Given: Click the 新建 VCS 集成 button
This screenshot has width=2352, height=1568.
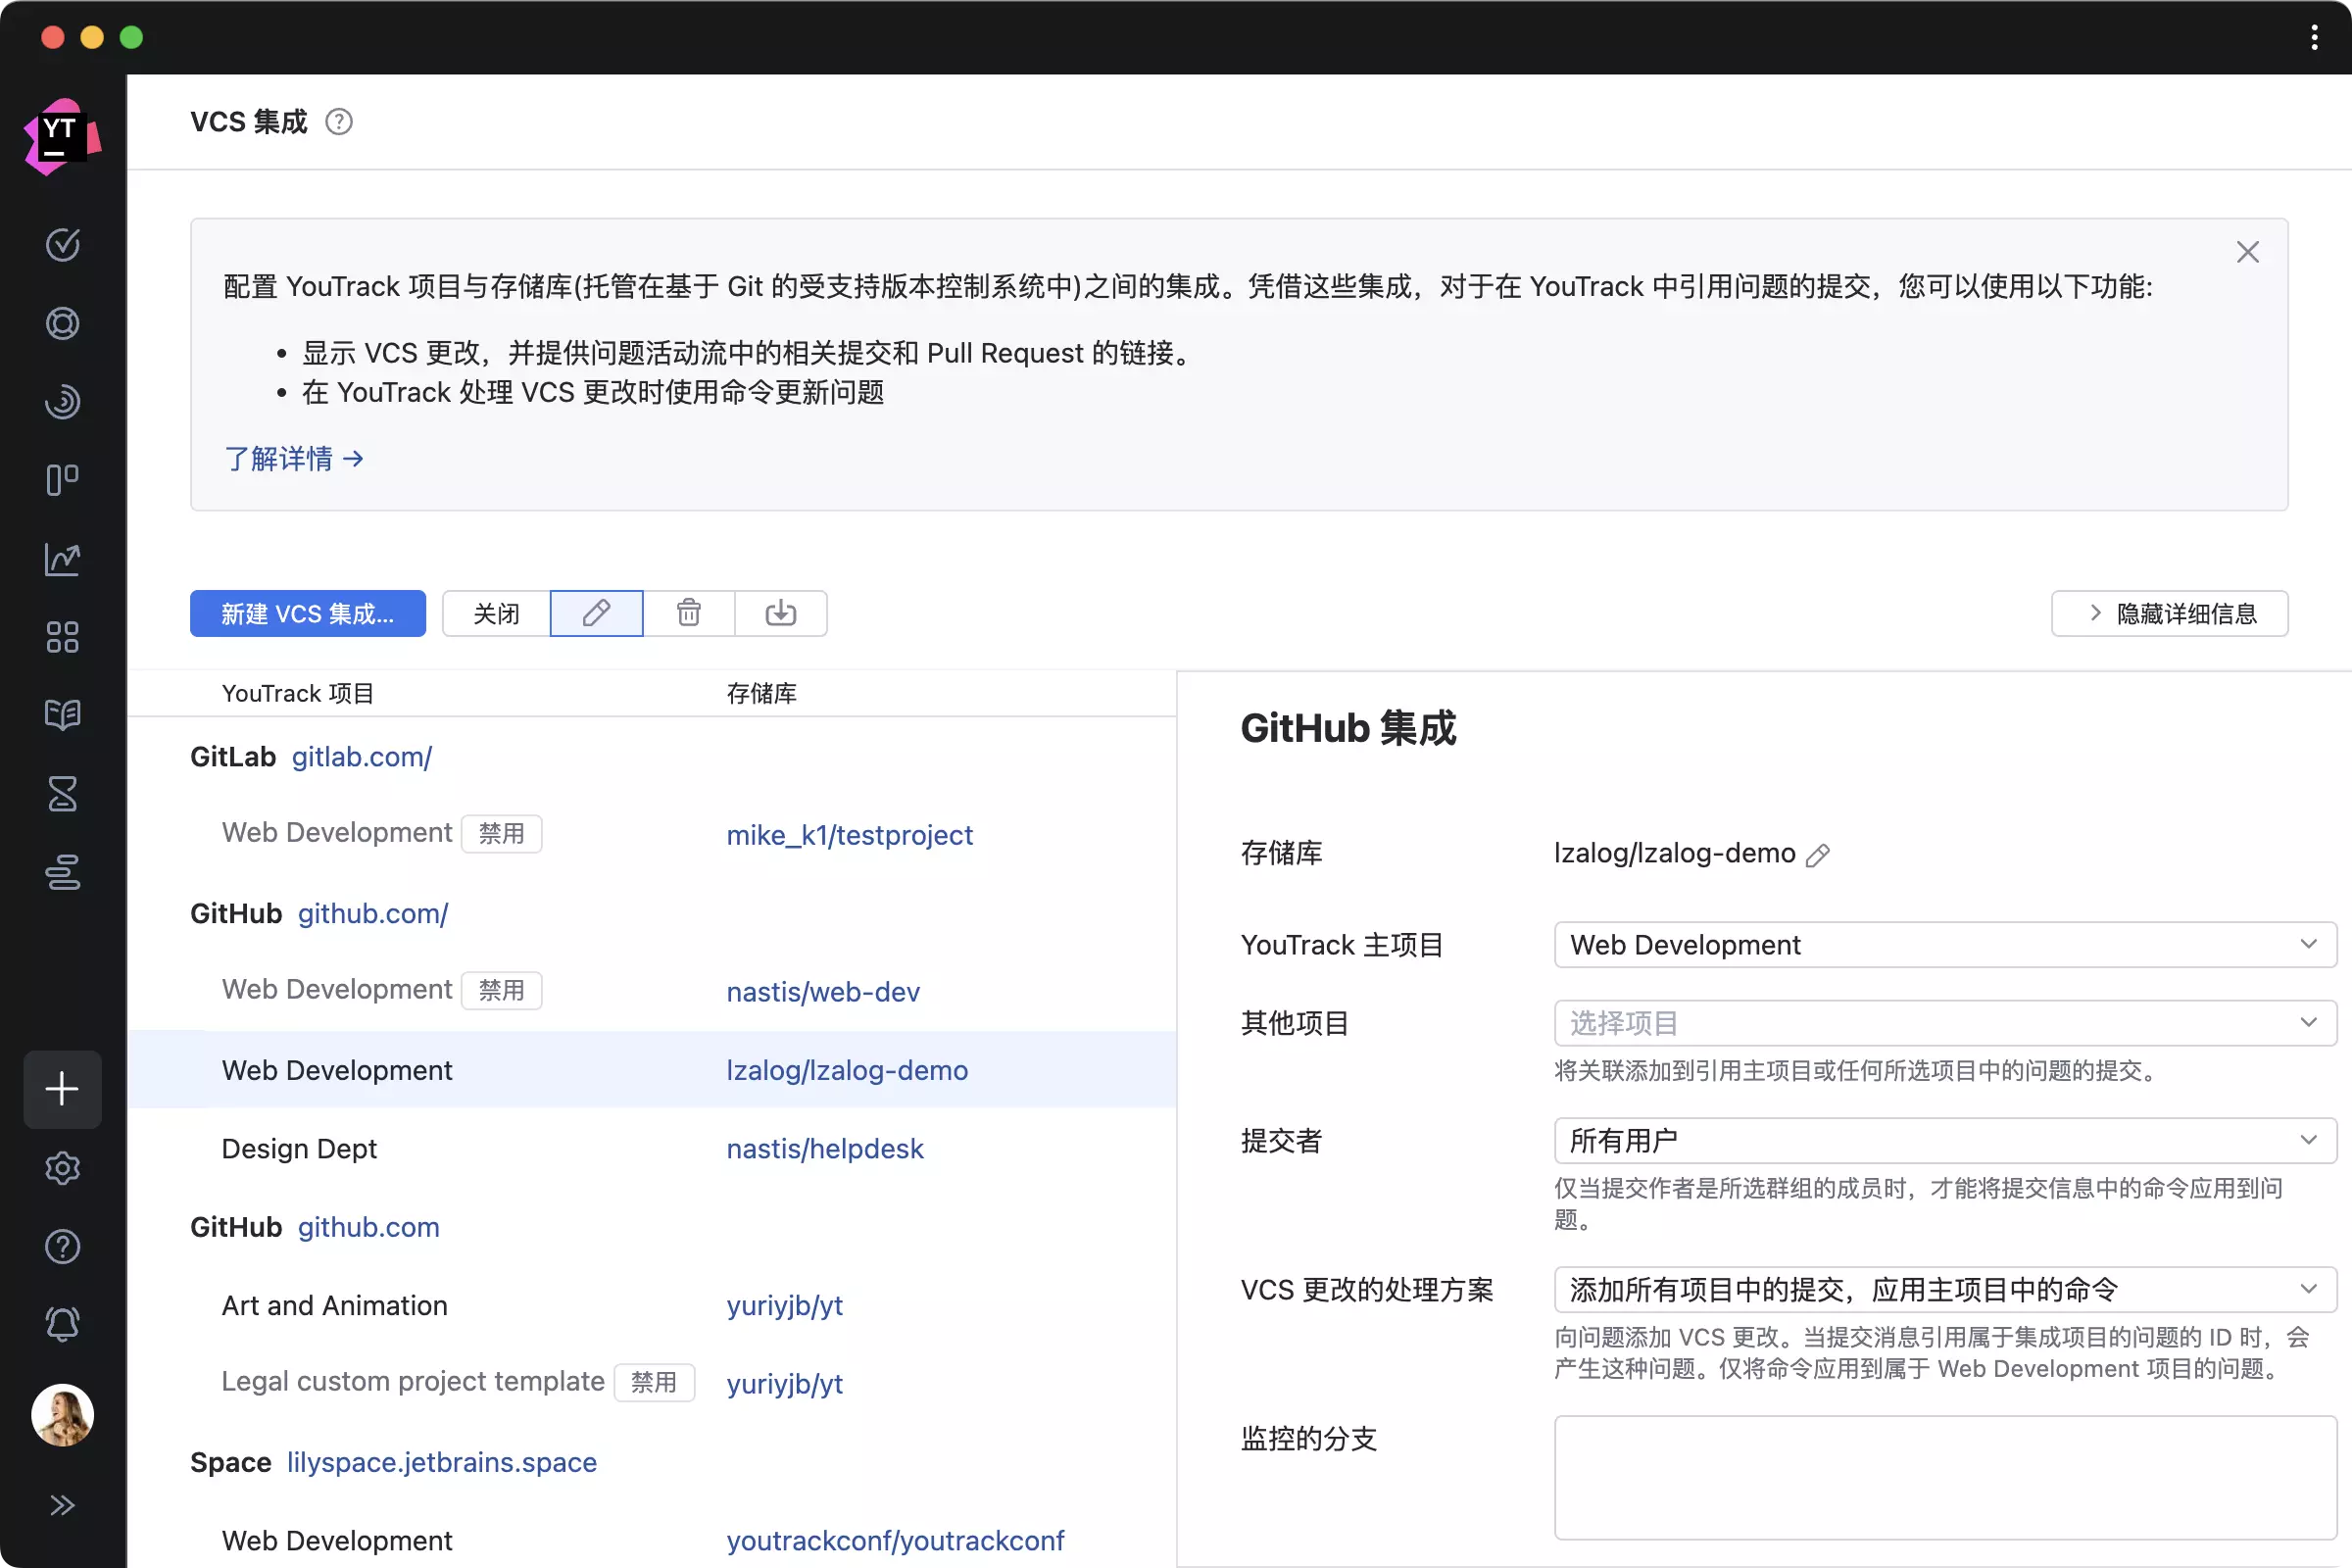Looking at the screenshot, I should pos(307,613).
